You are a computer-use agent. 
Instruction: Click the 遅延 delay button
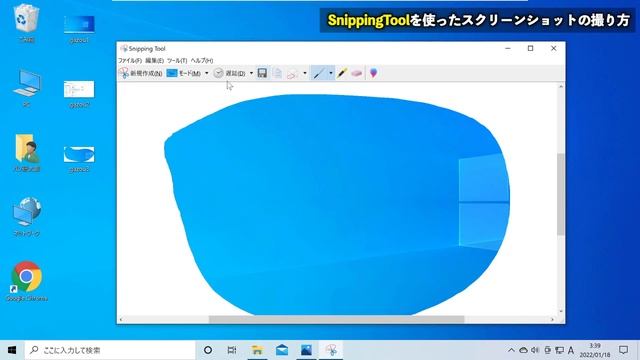(230, 73)
